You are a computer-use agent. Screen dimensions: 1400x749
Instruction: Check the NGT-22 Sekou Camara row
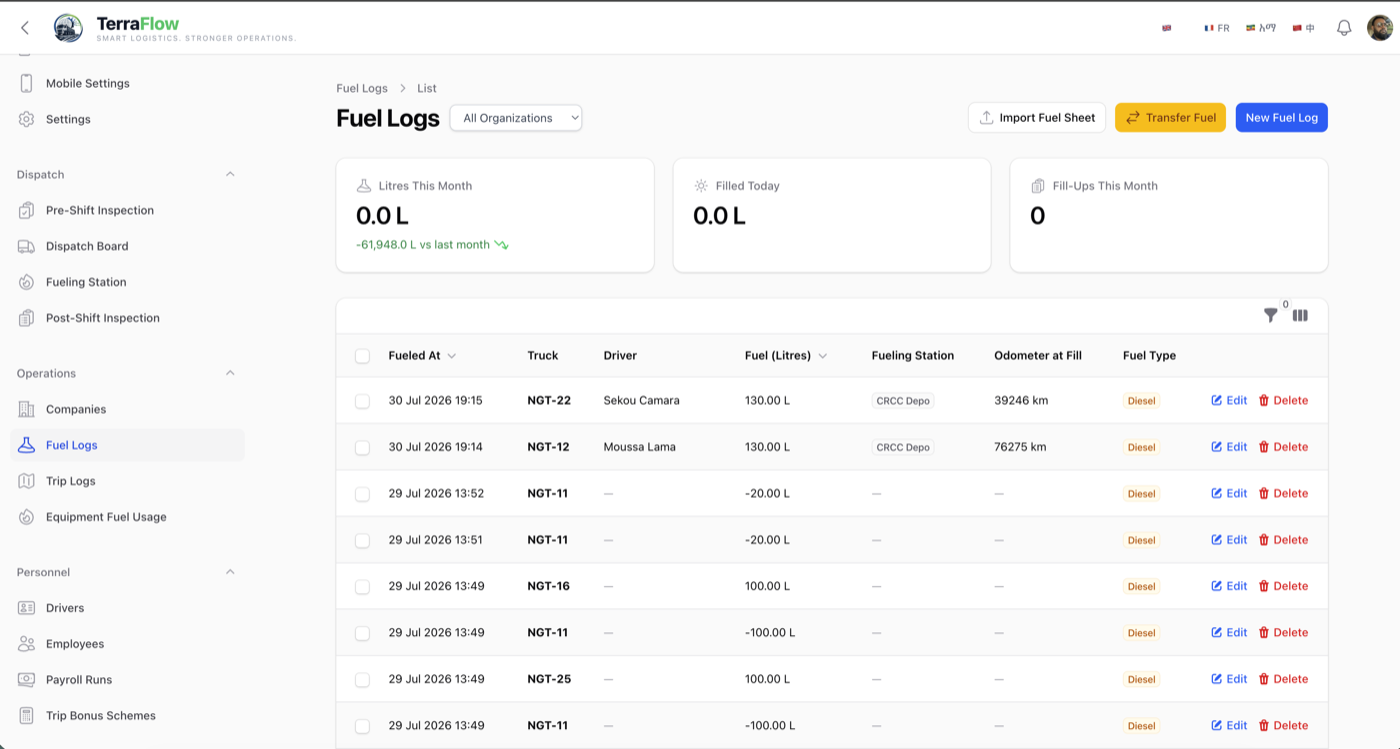[x=362, y=401]
